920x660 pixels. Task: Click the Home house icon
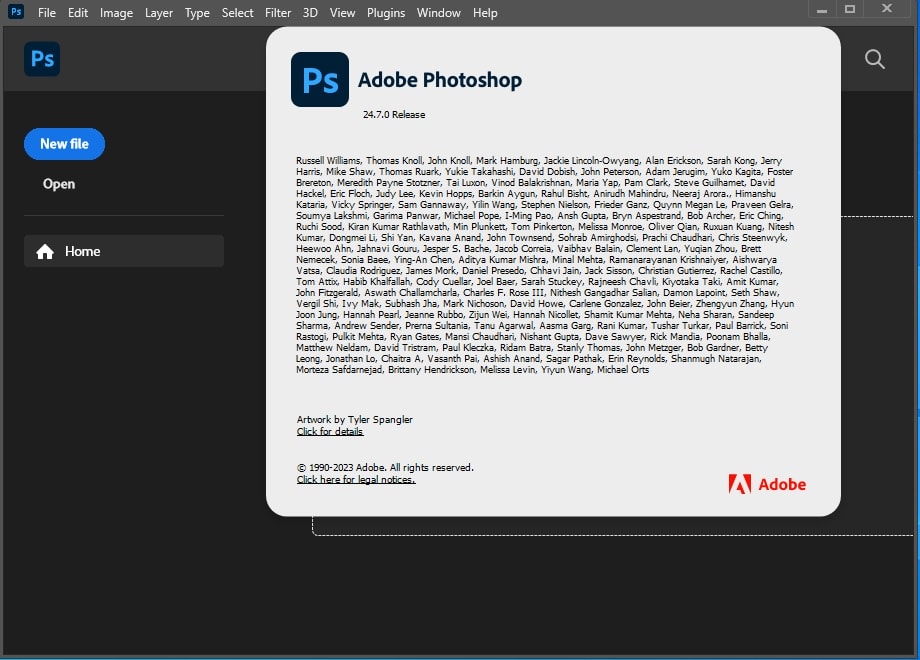click(45, 252)
